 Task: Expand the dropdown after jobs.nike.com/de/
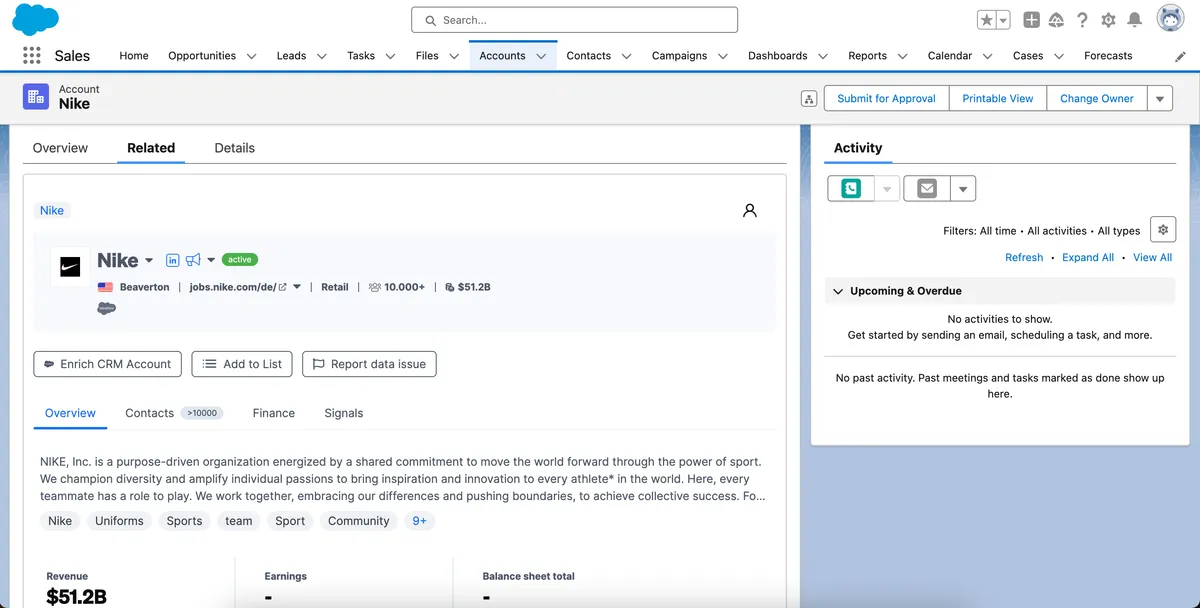click(x=297, y=287)
